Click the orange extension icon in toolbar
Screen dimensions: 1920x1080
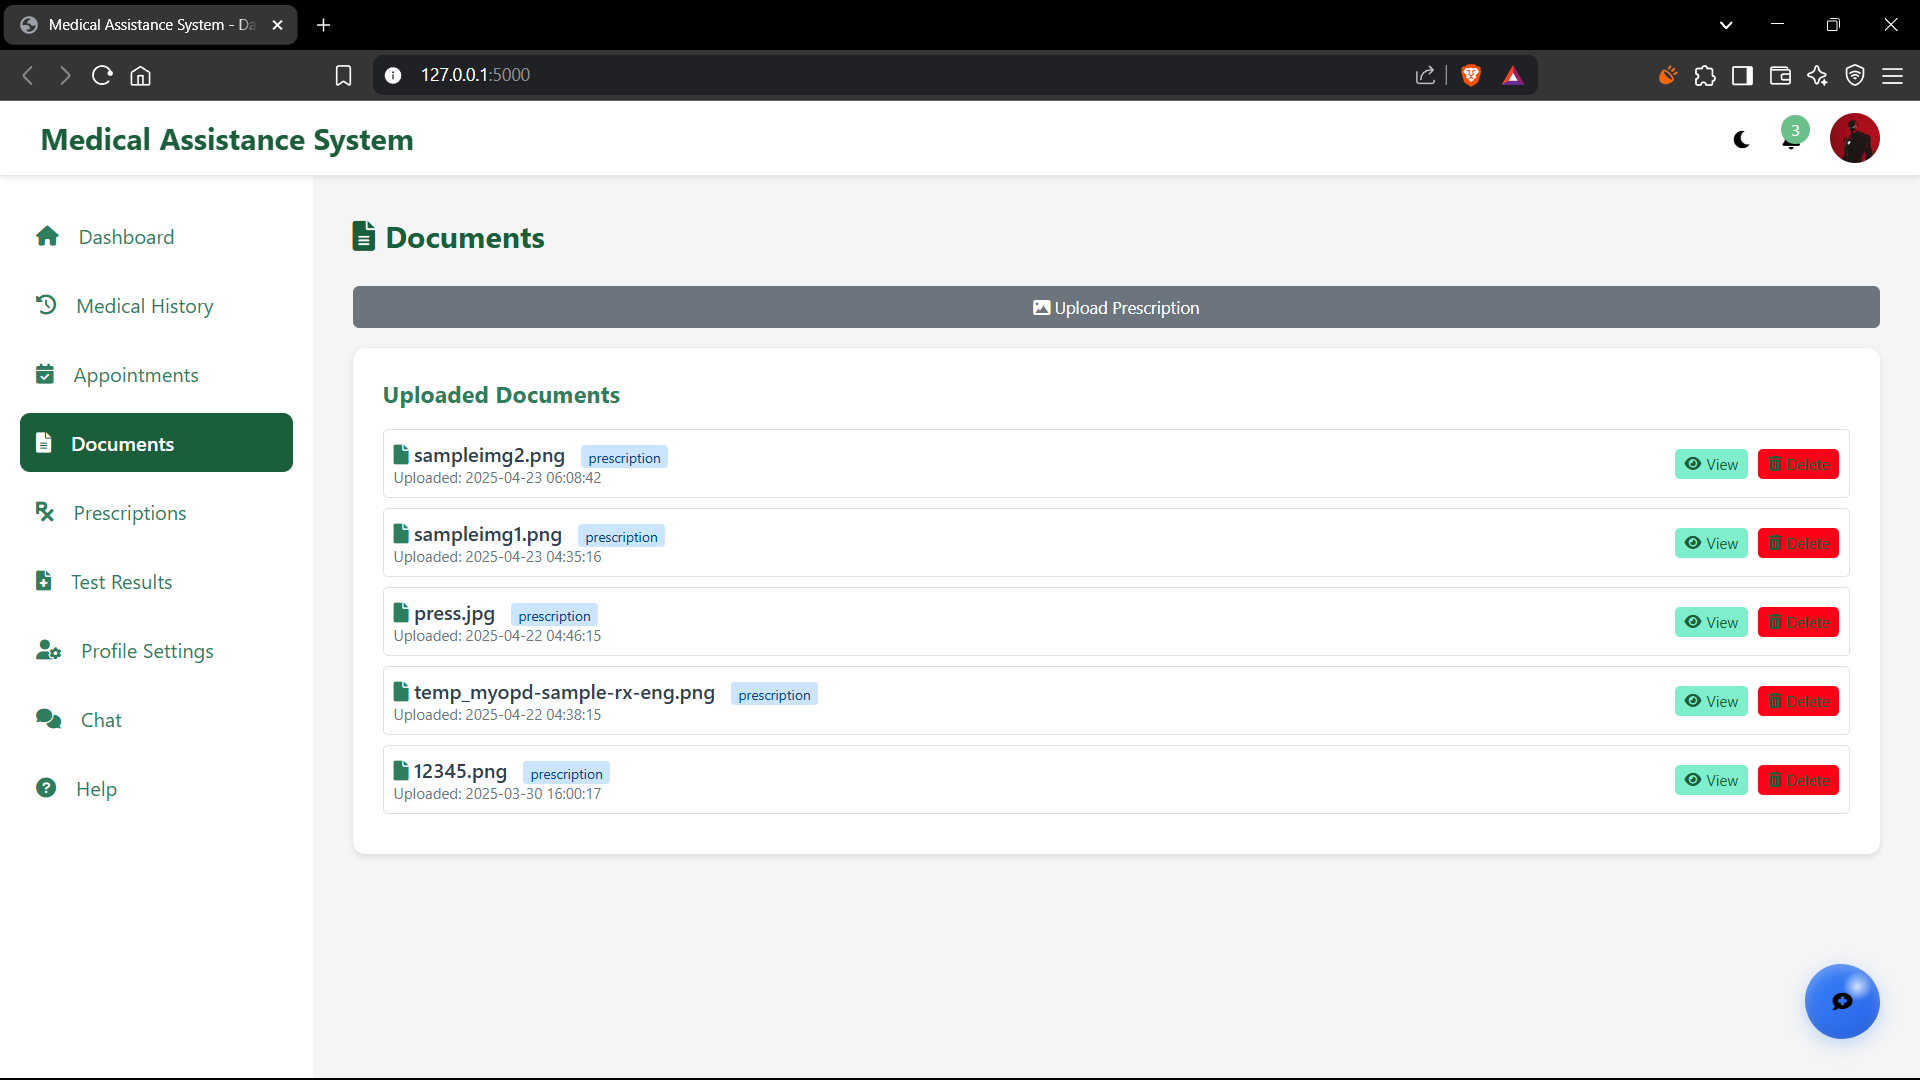coord(1667,75)
